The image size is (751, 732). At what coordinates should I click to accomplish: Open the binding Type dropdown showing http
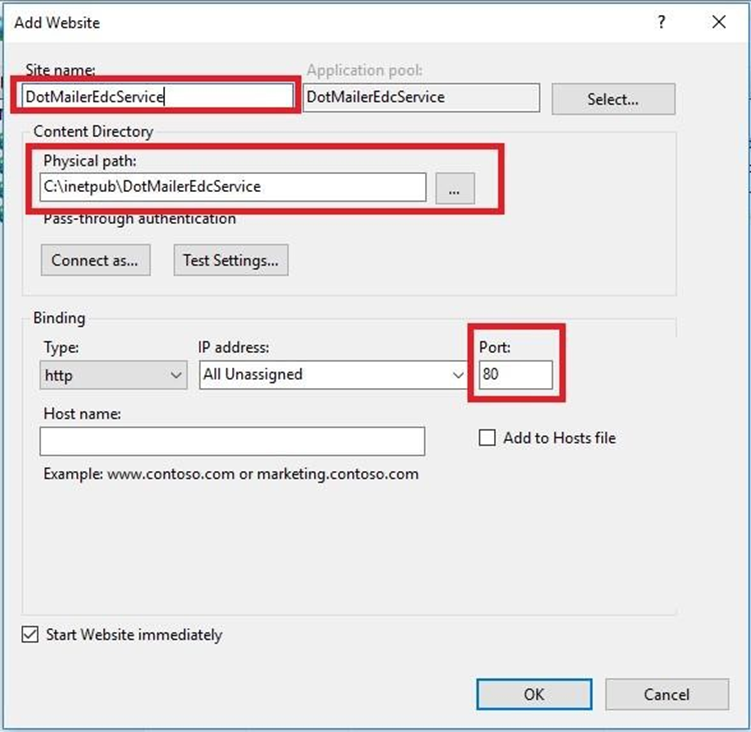tap(113, 375)
